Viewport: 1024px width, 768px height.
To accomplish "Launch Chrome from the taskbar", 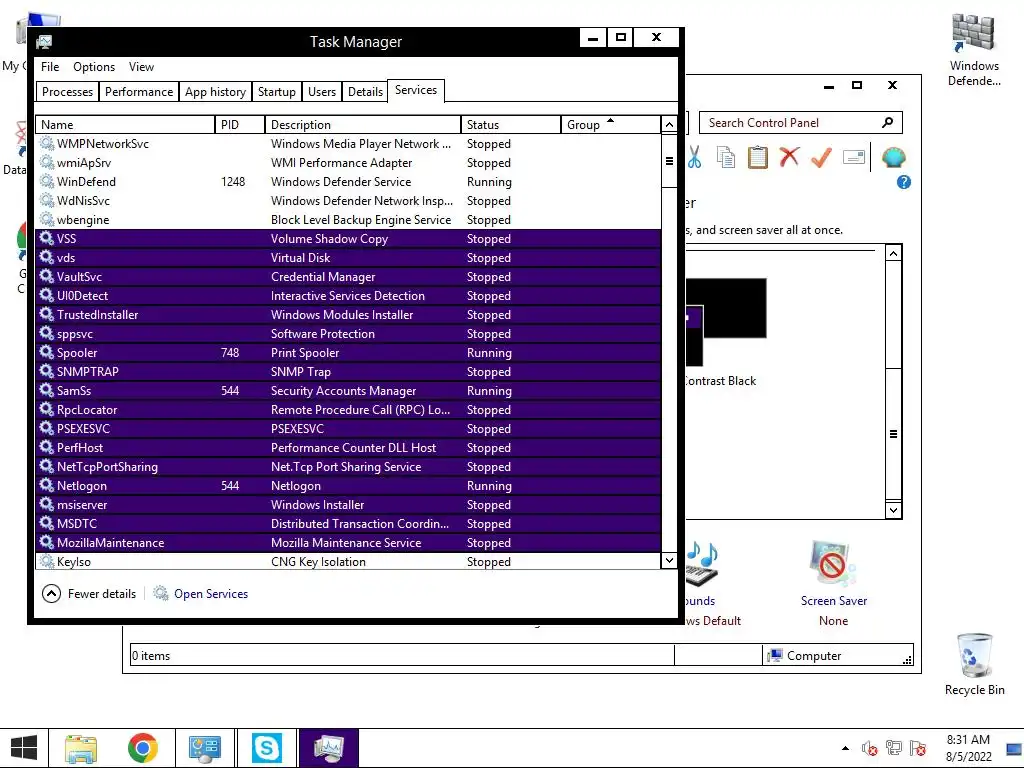I will [x=142, y=748].
